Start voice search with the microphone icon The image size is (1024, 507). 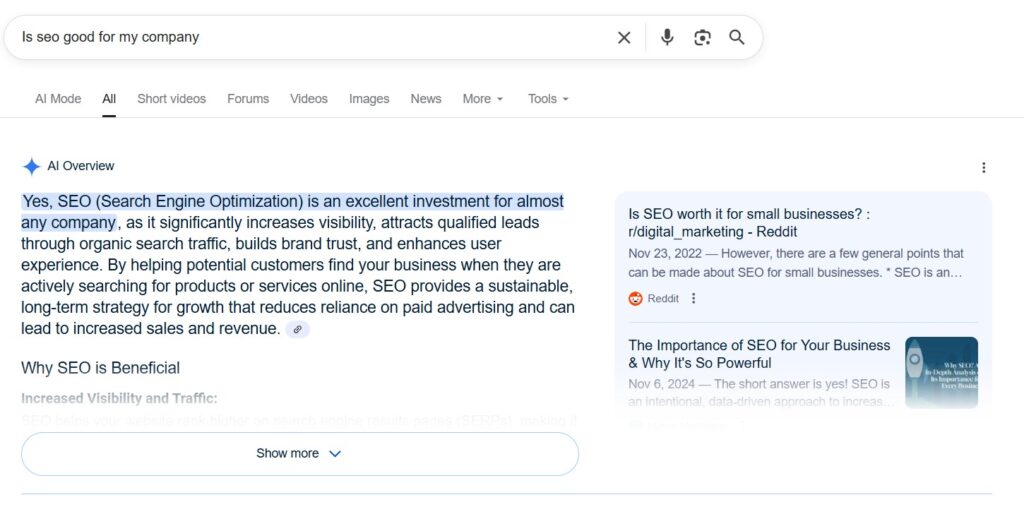667,37
